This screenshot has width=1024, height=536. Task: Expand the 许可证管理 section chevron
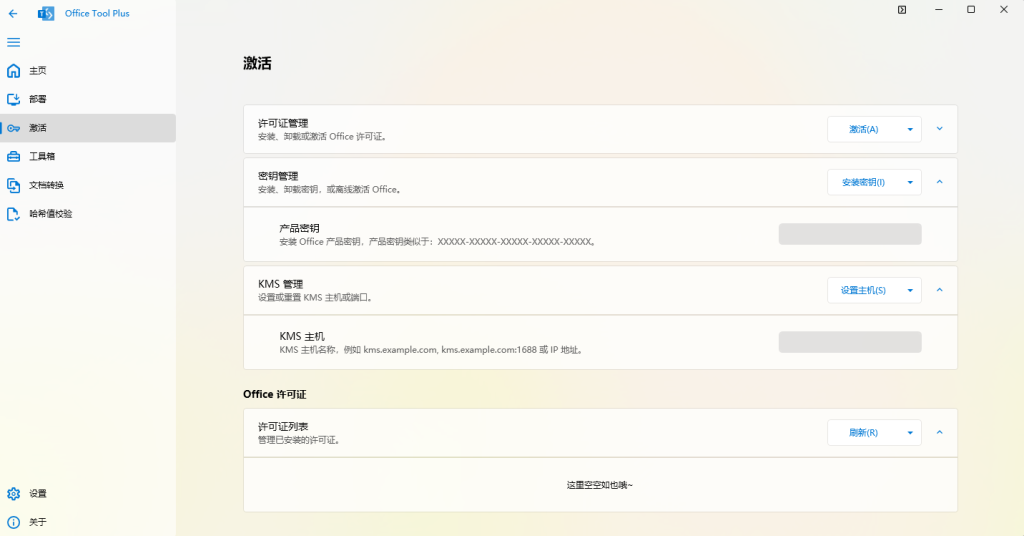(x=940, y=129)
